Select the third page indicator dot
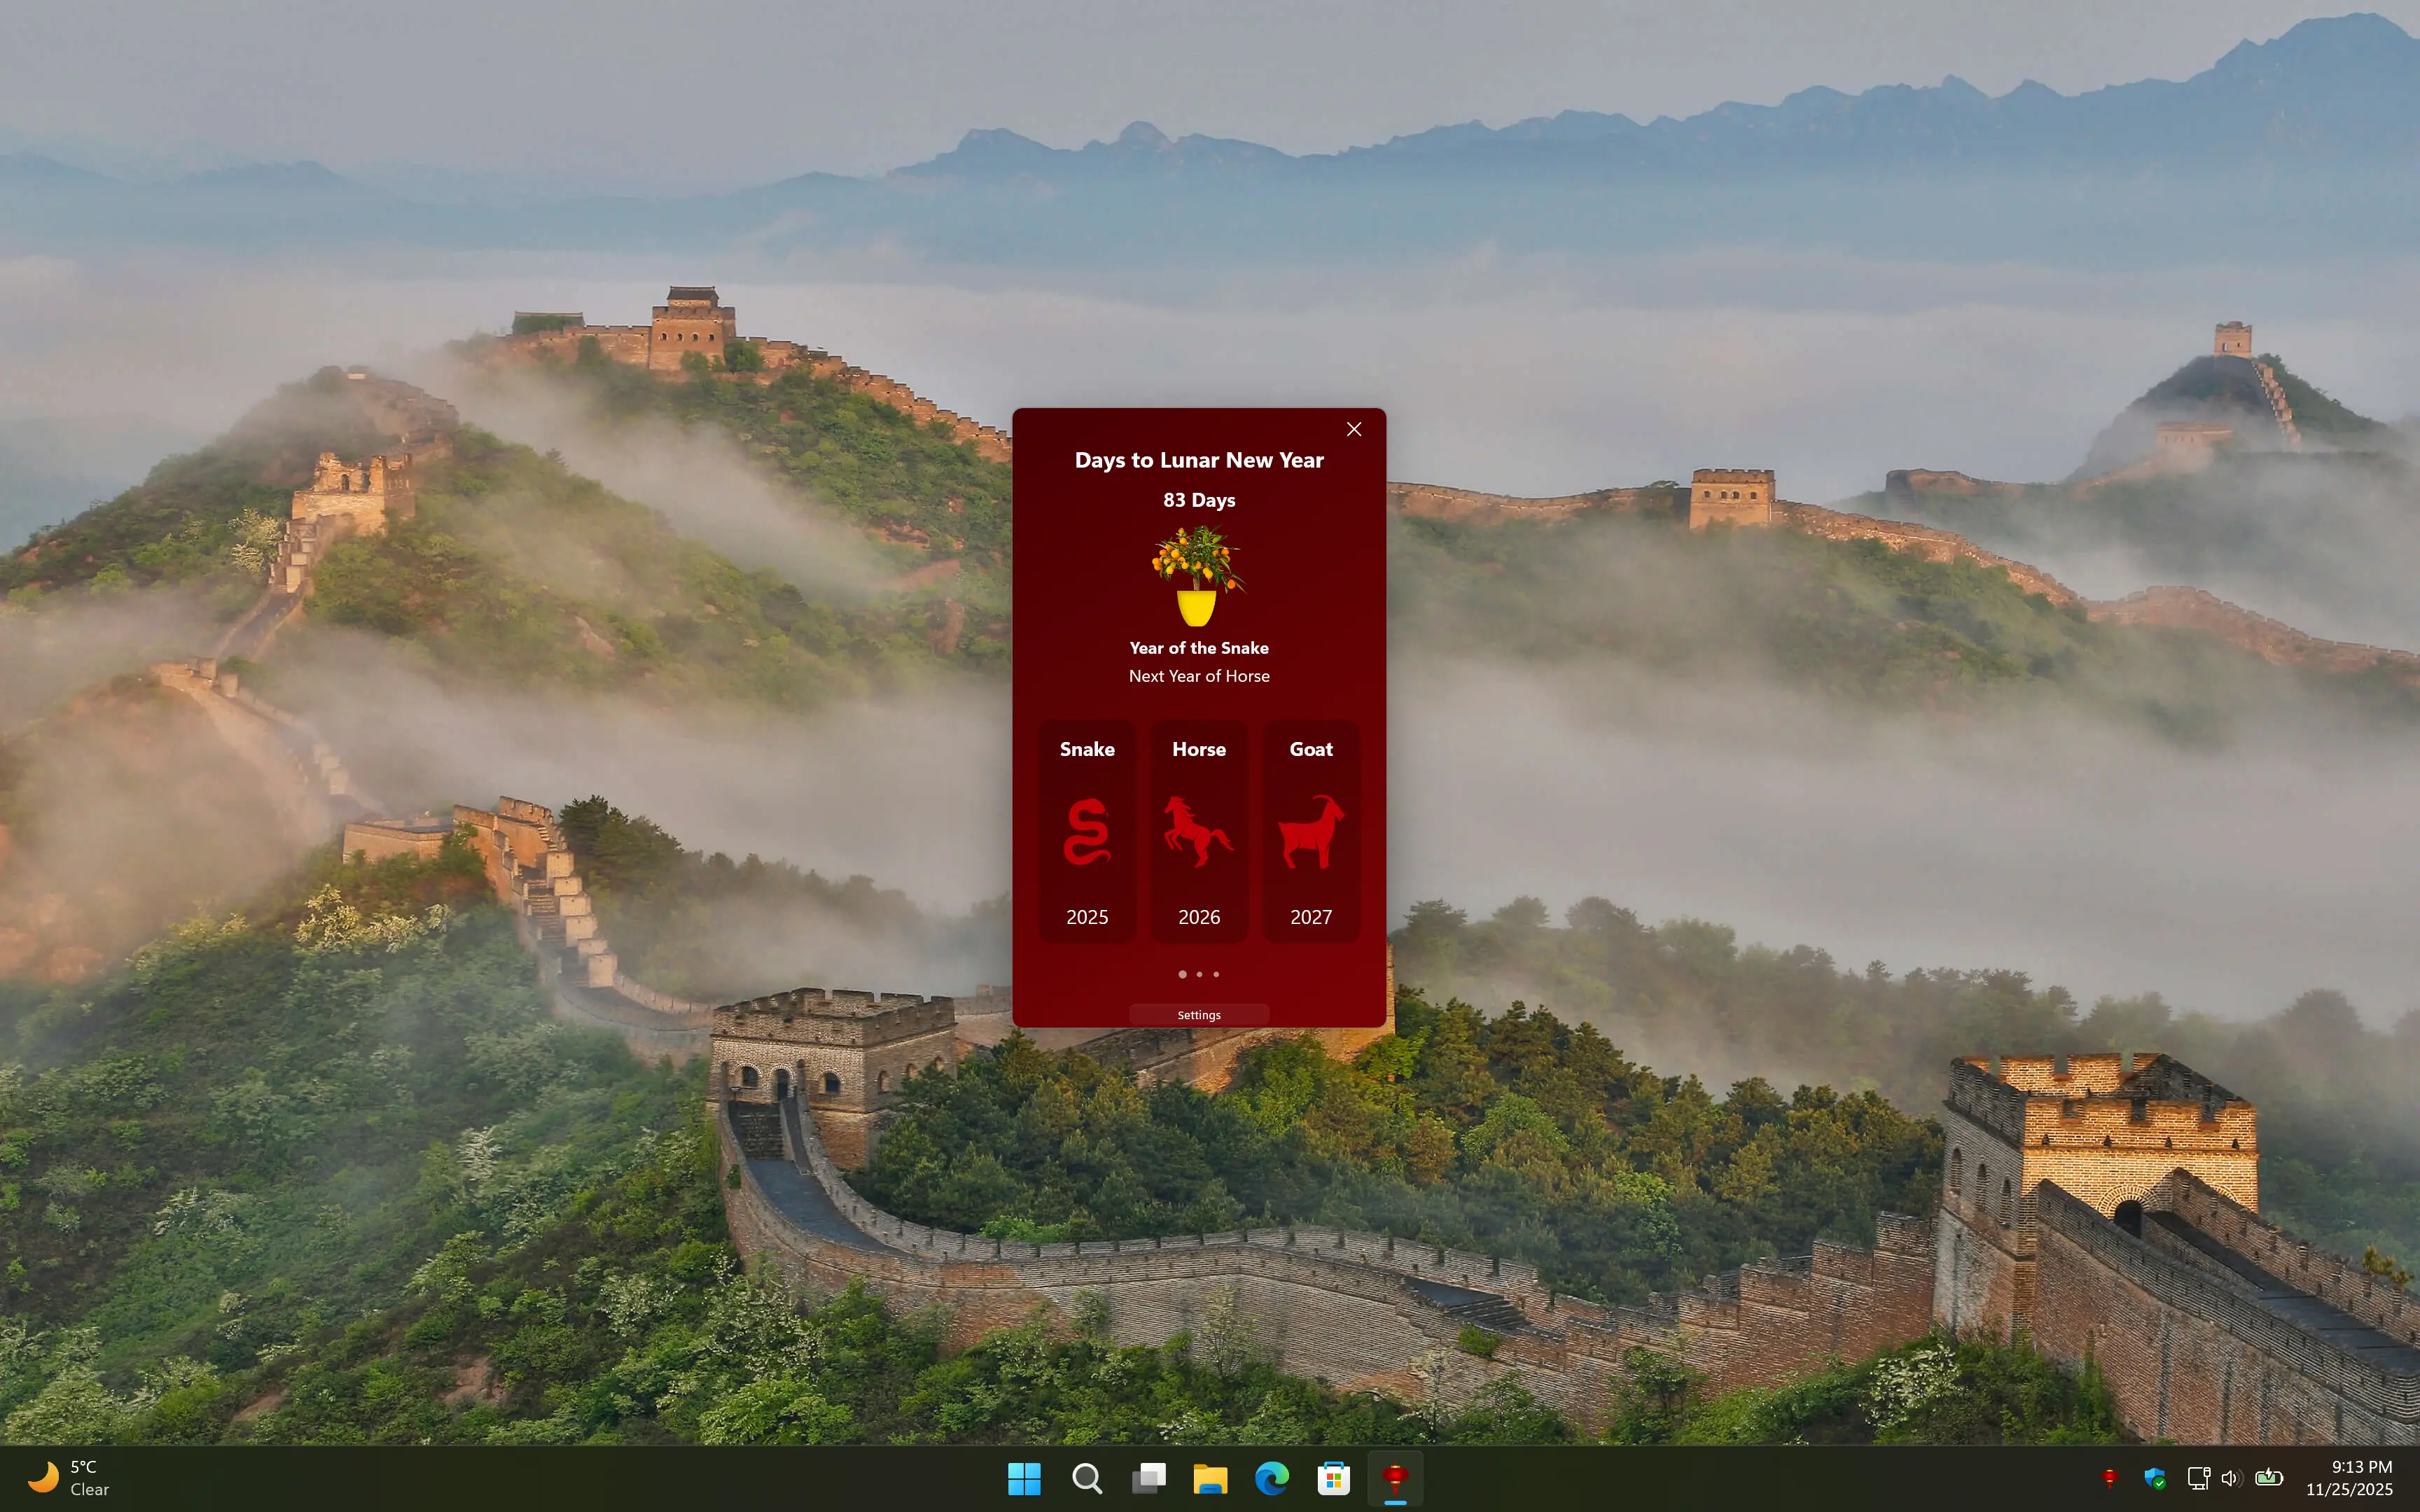 coord(1216,974)
